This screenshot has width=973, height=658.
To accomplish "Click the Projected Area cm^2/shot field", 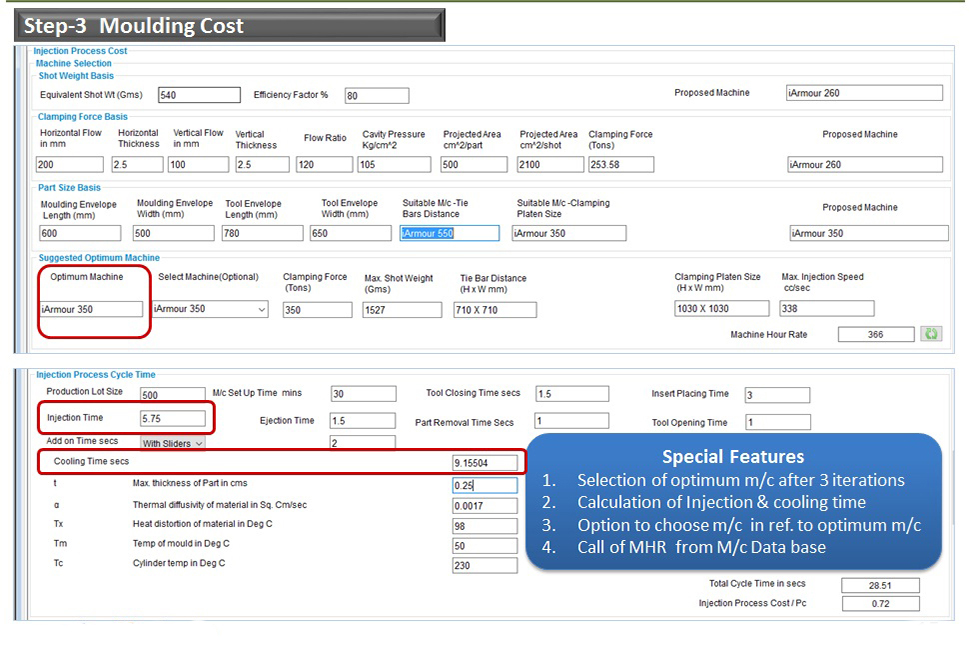I will click(550, 164).
